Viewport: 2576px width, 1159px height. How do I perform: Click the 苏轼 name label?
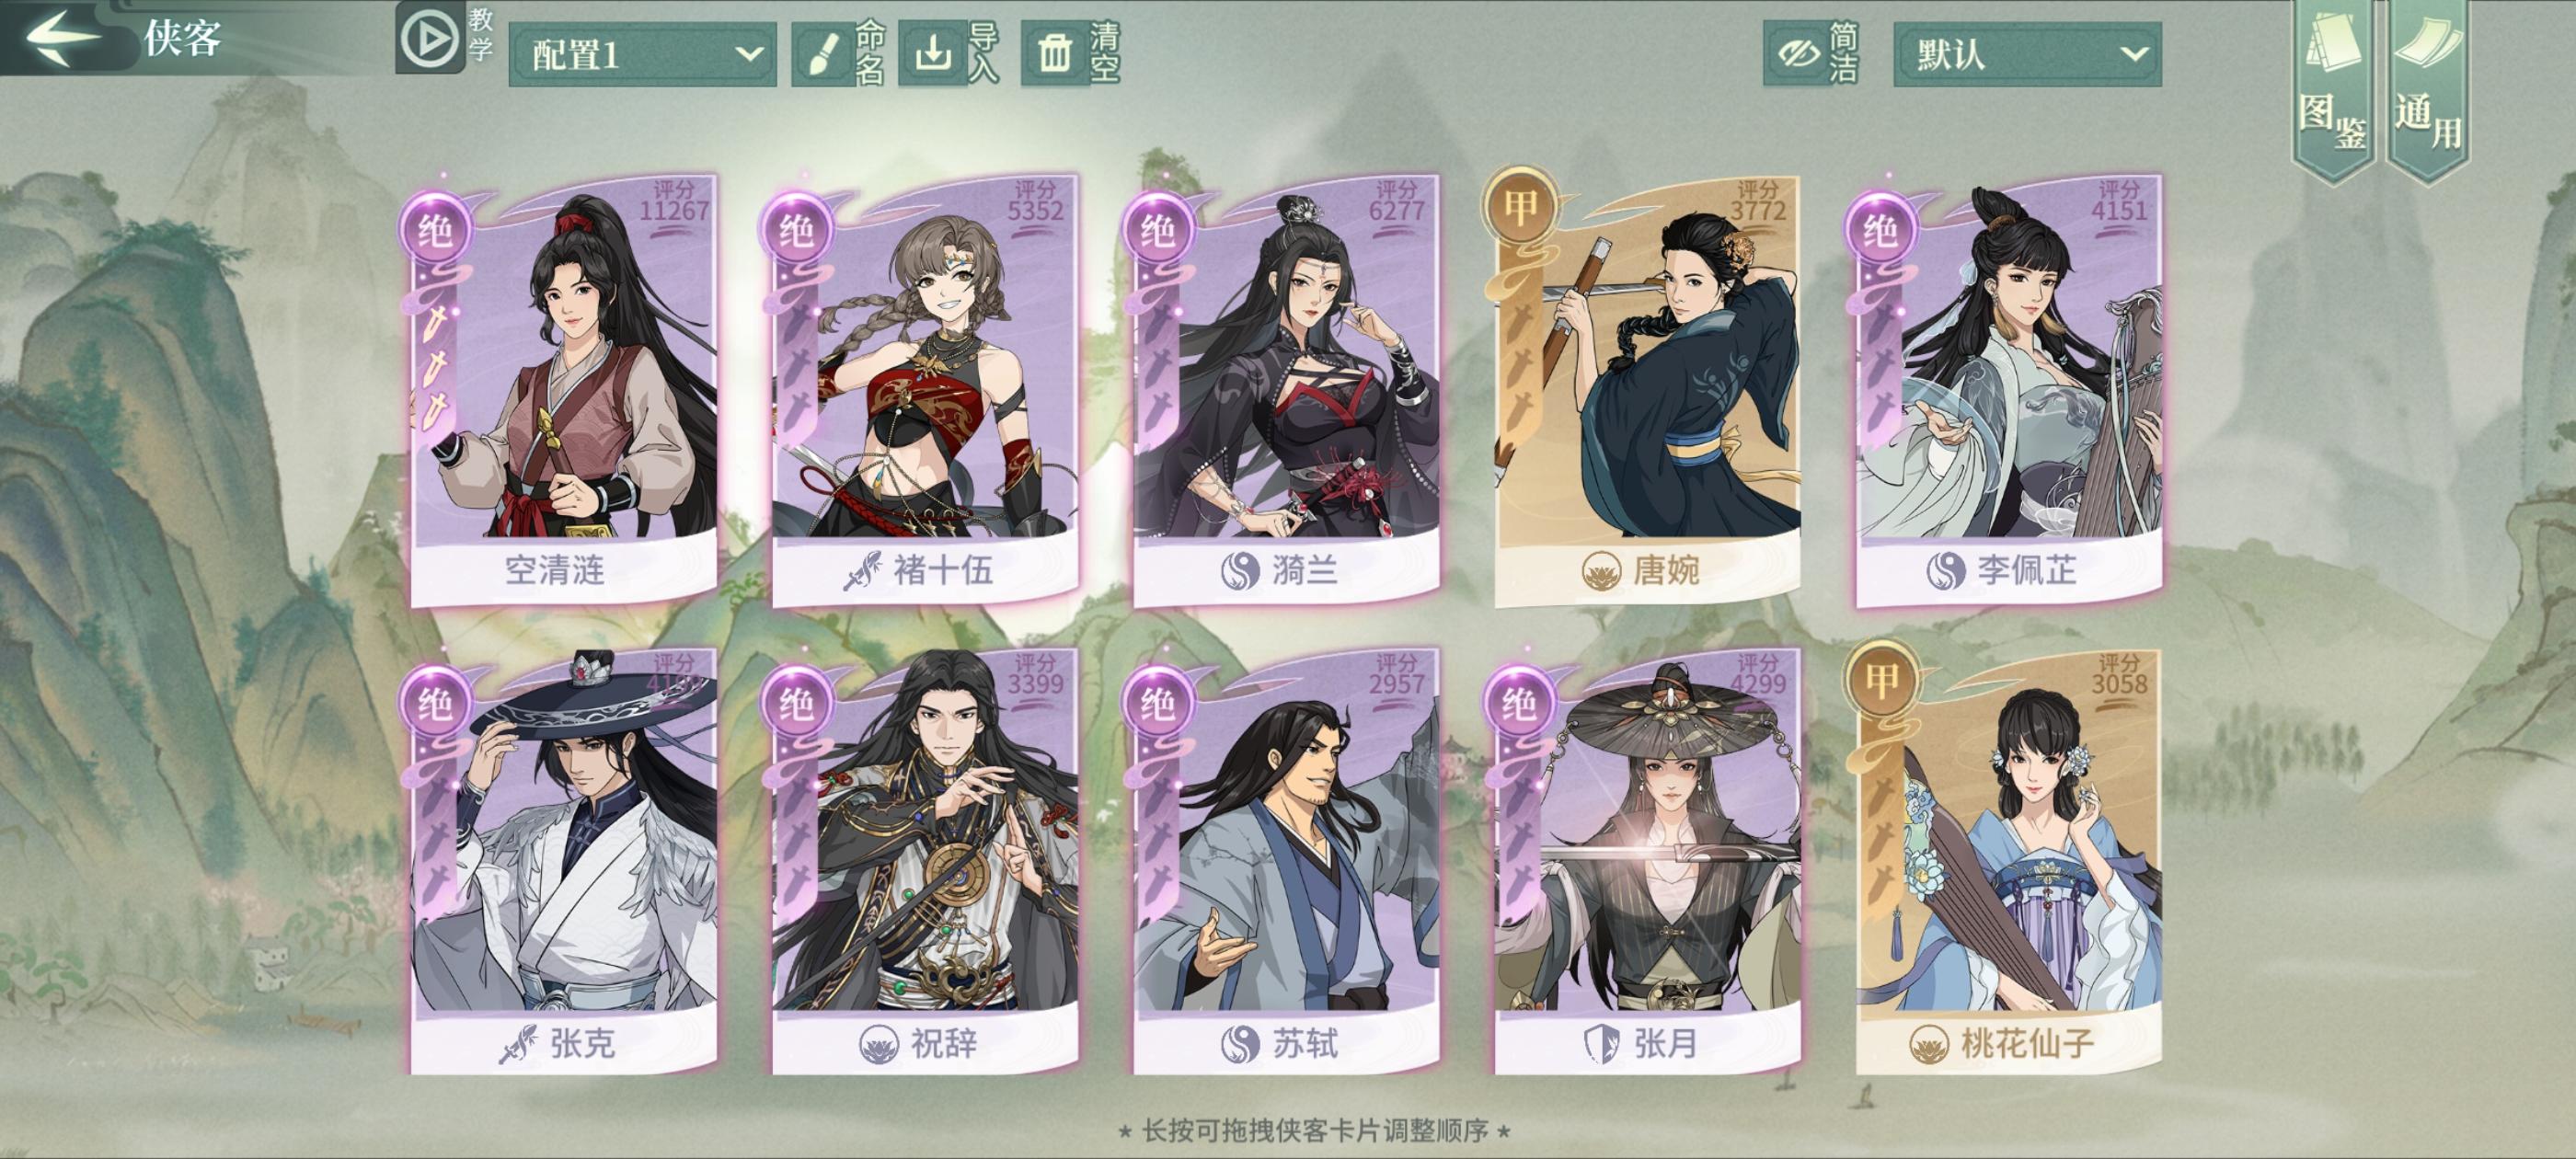pyautogui.click(x=1305, y=1044)
